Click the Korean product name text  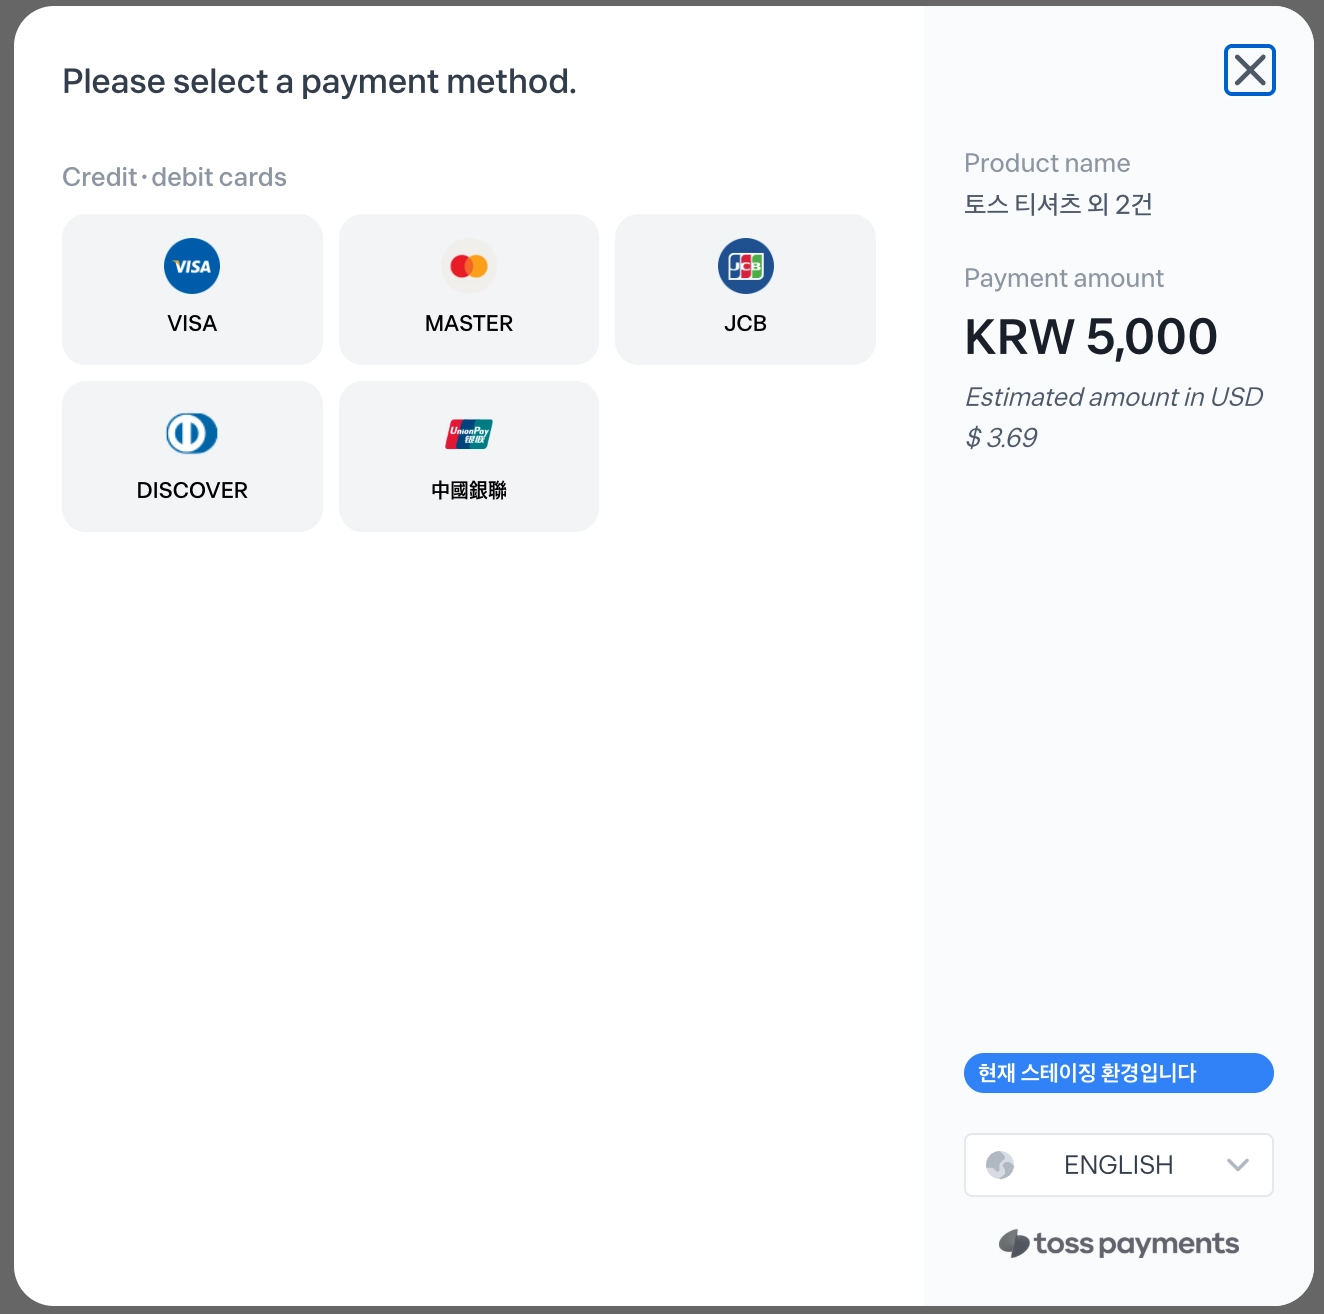click(x=1058, y=204)
